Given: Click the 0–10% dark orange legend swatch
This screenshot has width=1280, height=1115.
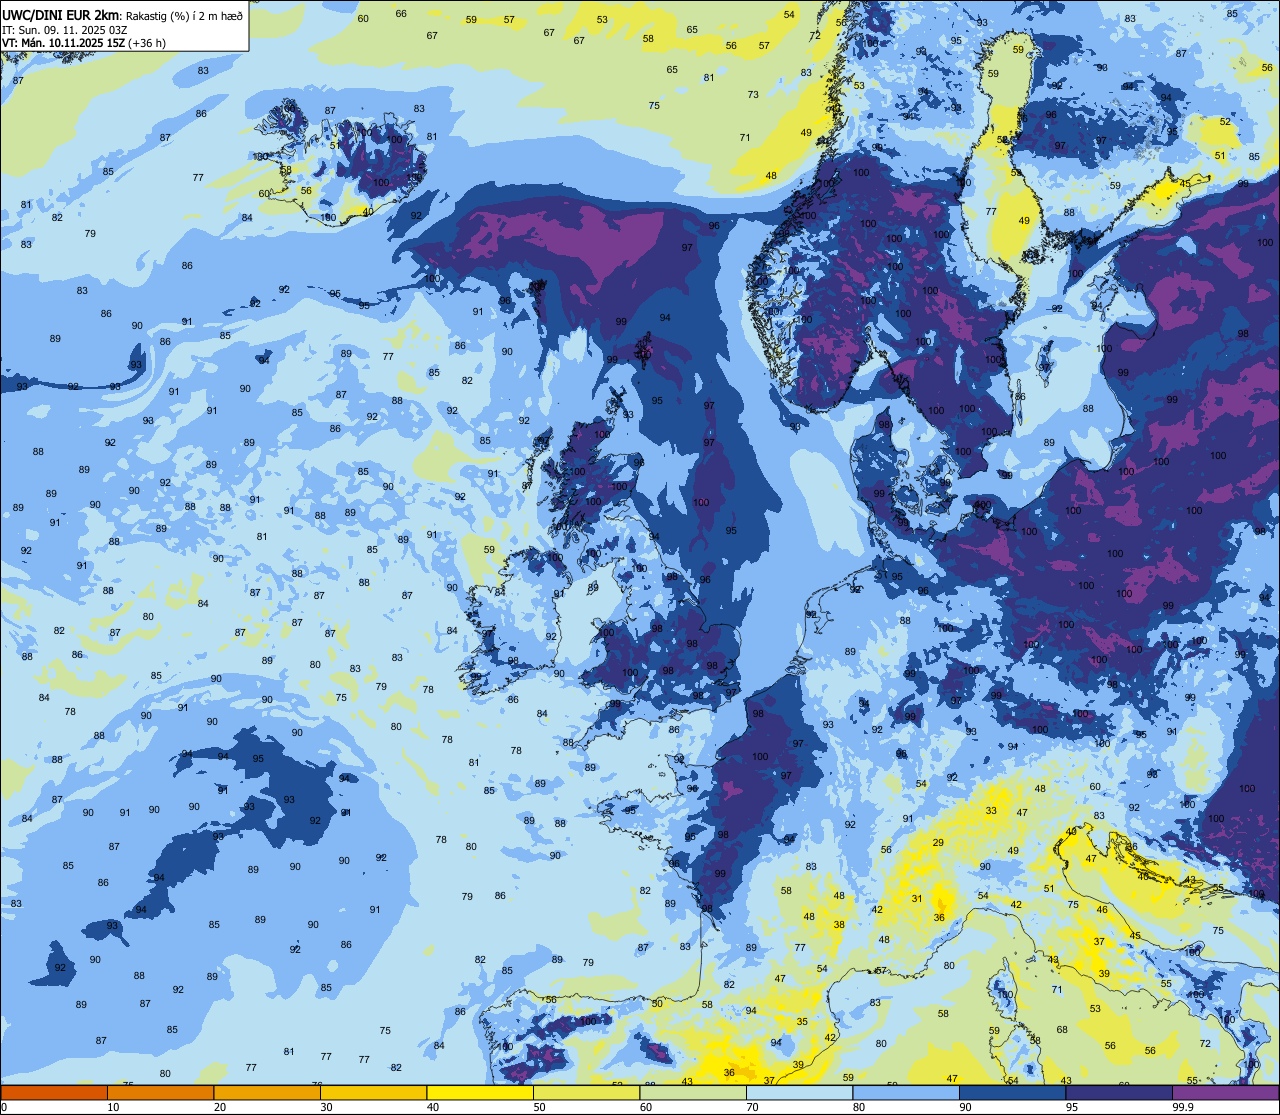Looking at the screenshot, I should pyautogui.click(x=54, y=1093).
